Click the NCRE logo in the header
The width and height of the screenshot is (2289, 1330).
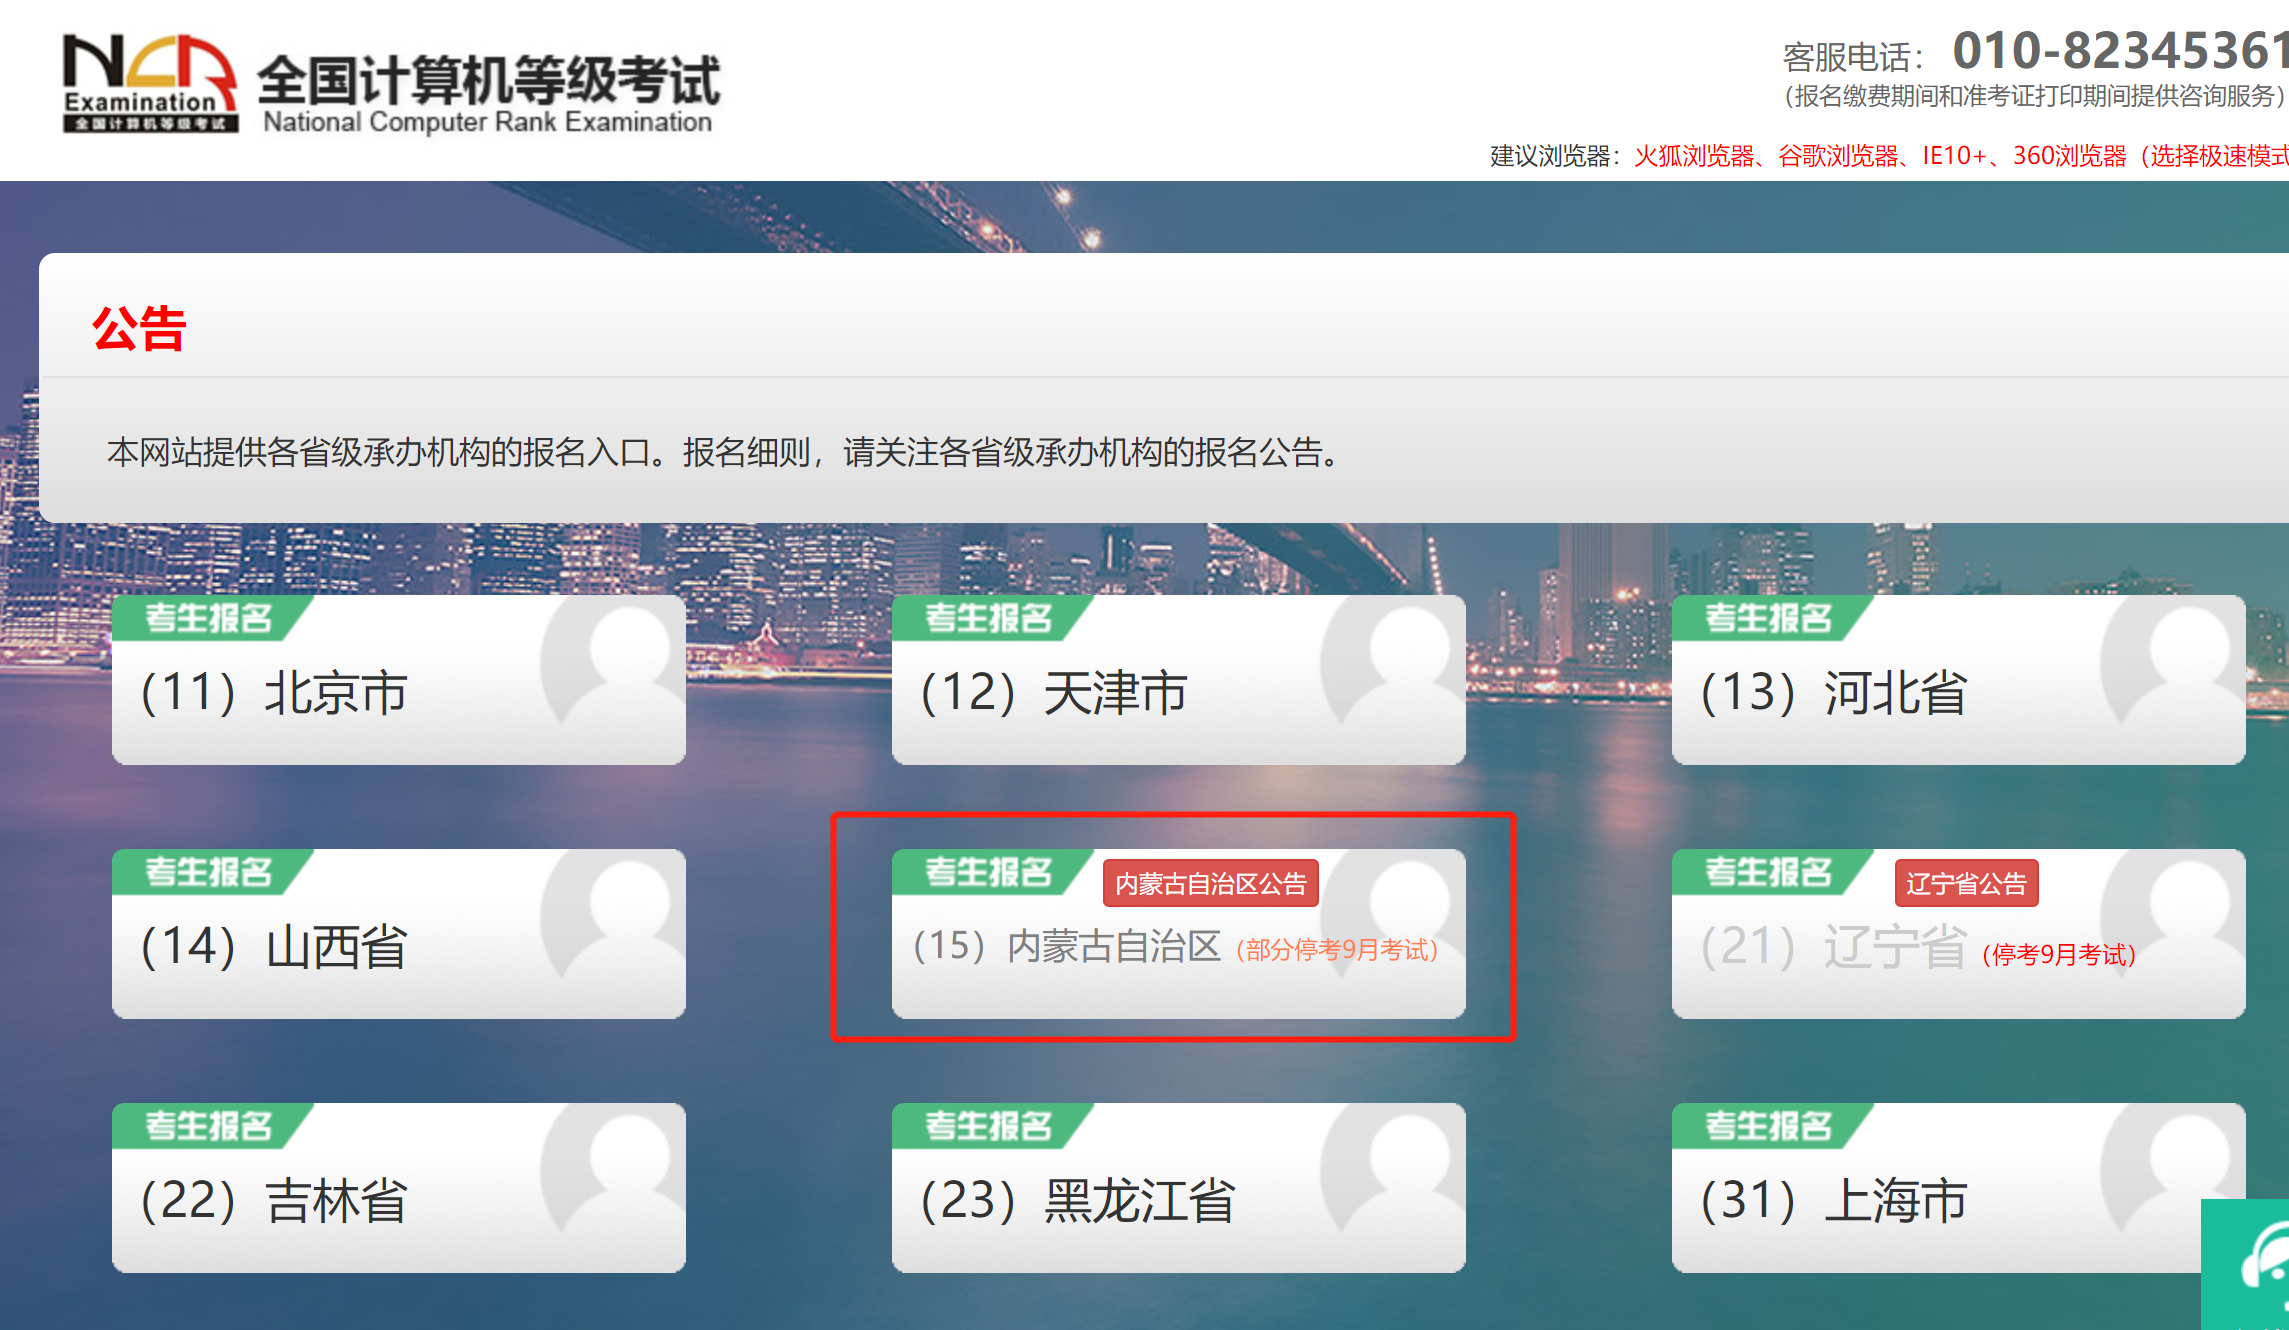tap(150, 83)
